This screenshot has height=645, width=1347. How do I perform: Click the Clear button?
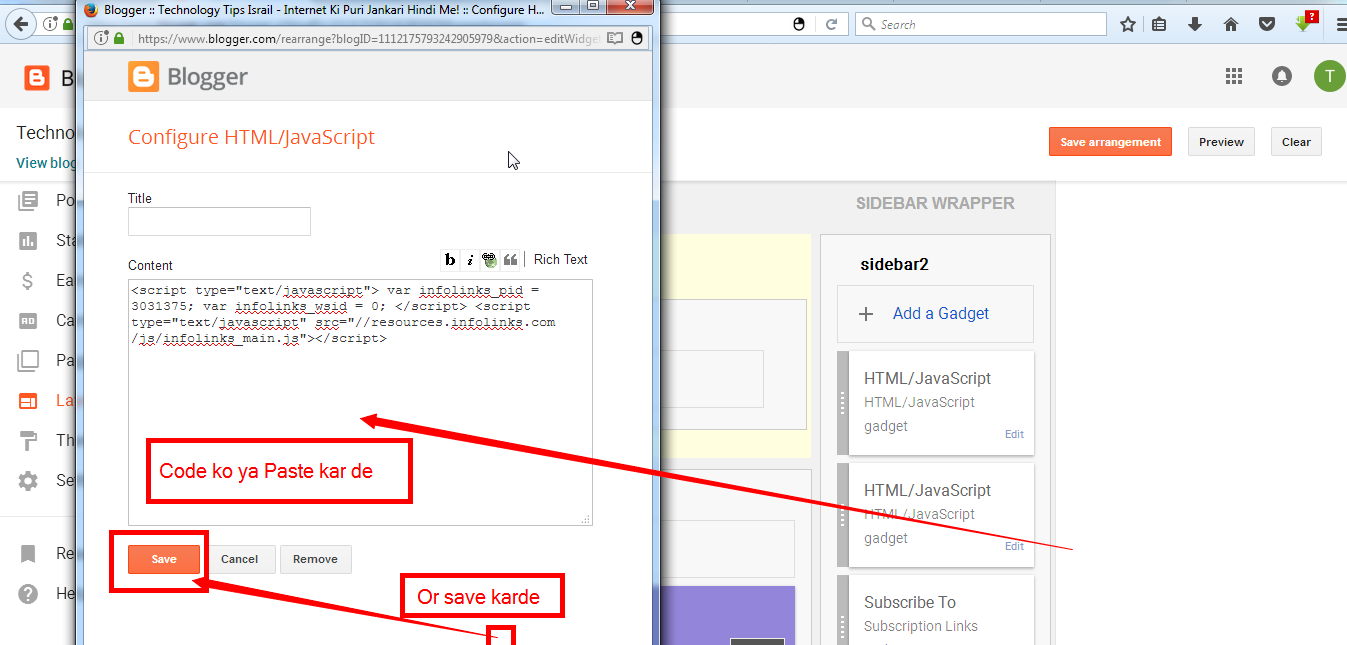(1296, 142)
